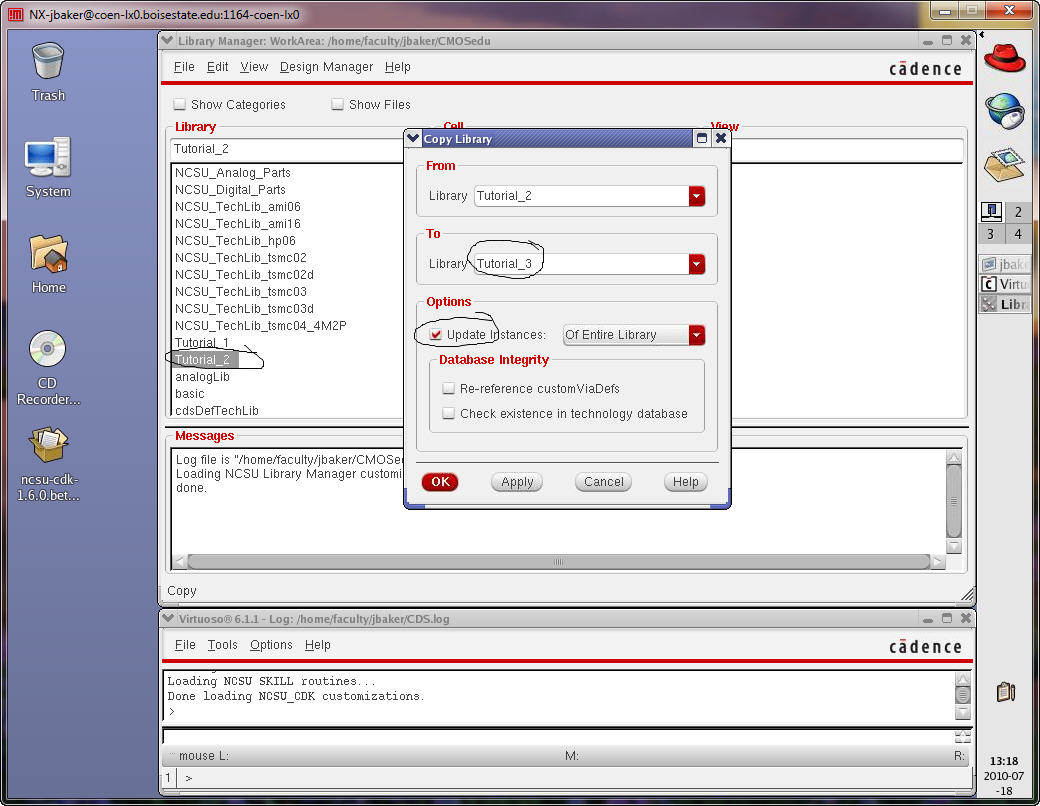Select NCSU_TechLib_tsmc04_4M2P library
This screenshot has width=1040, height=806.
click(261, 326)
